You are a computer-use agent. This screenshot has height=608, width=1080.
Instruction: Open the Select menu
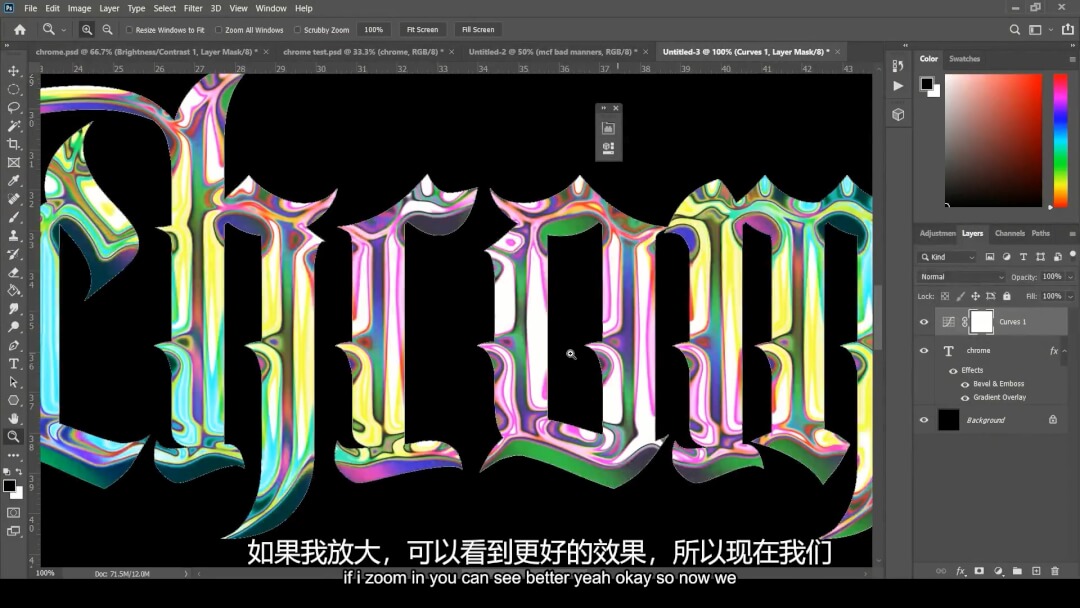click(165, 8)
